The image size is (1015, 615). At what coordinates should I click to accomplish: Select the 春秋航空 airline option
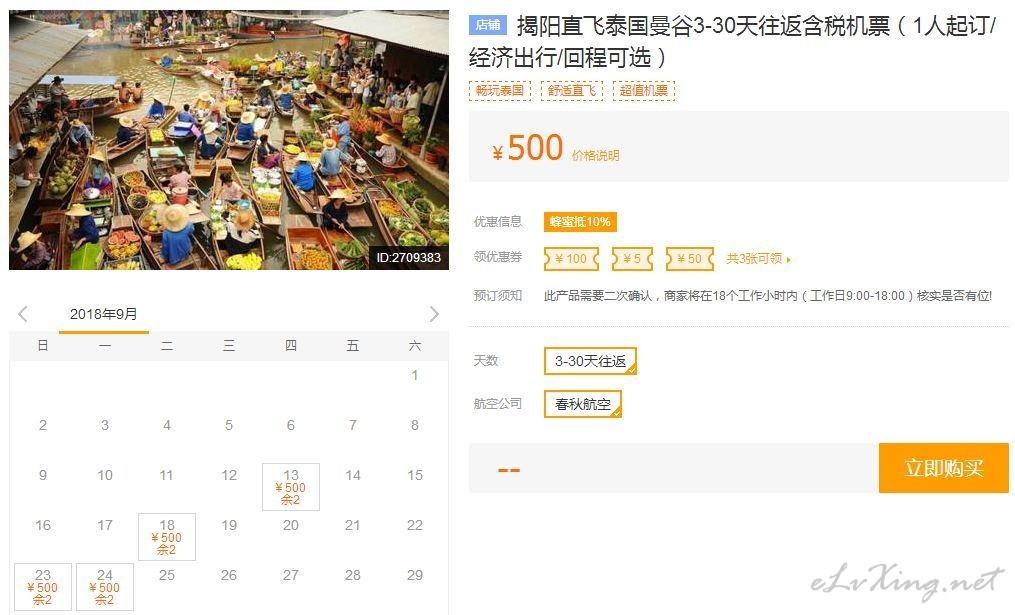tap(583, 404)
